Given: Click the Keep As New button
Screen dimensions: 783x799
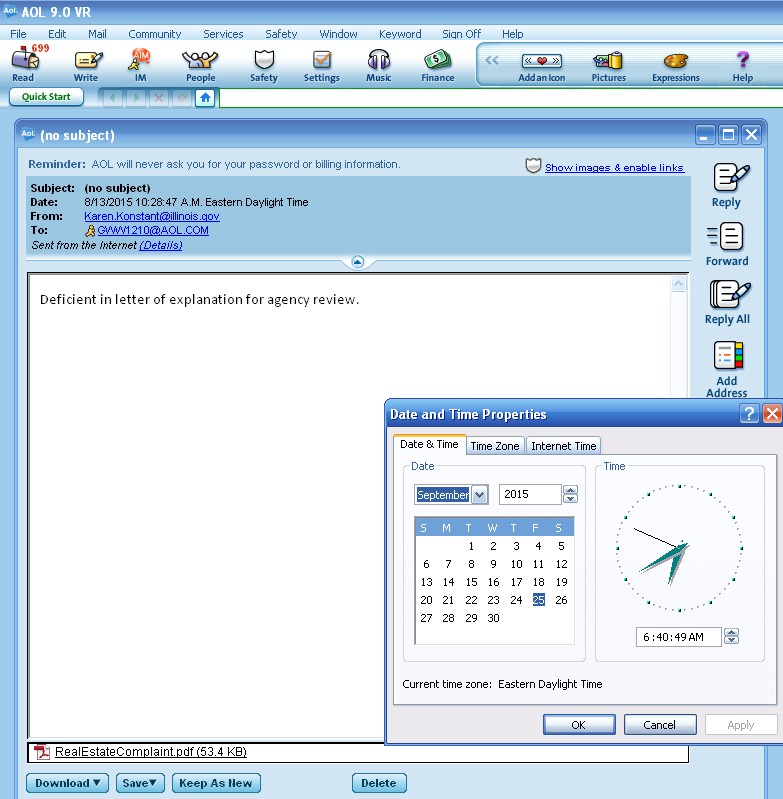Looking at the screenshot, I should pyautogui.click(x=216, y=783).
